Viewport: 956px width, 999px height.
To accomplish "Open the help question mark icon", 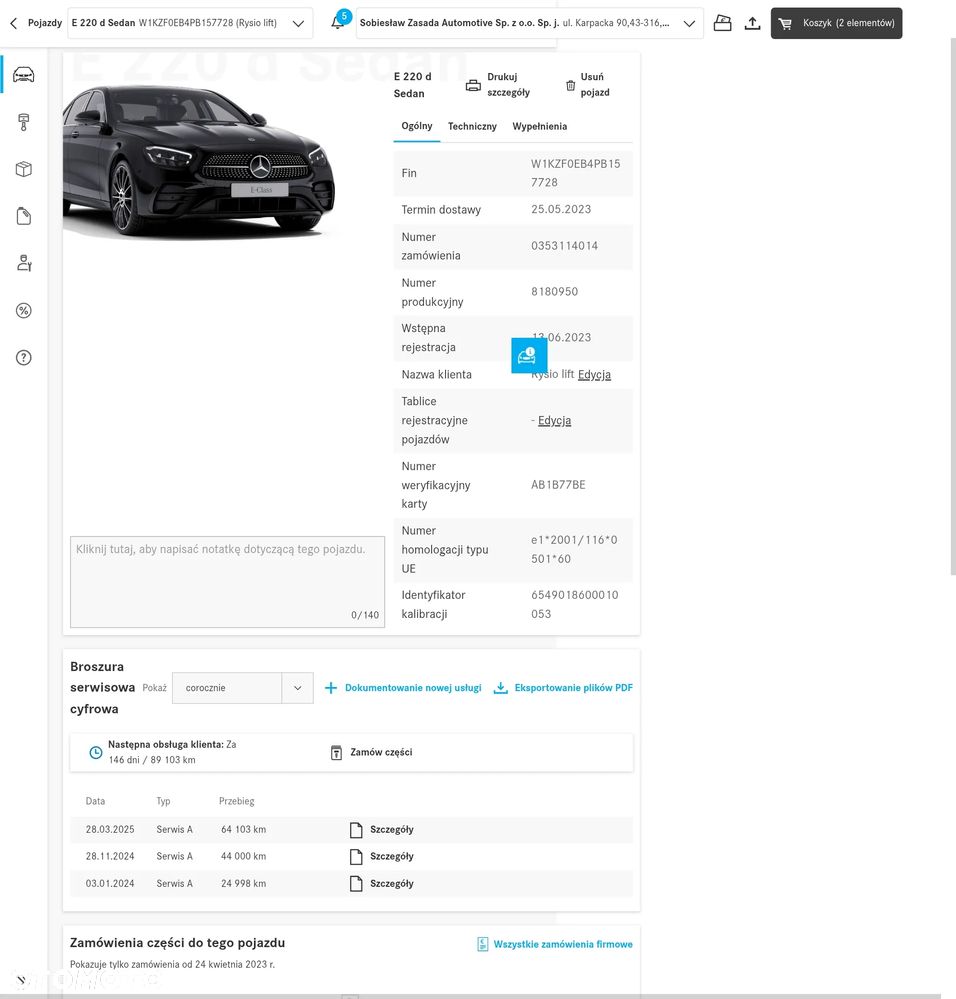I will [x=24, y=357].
